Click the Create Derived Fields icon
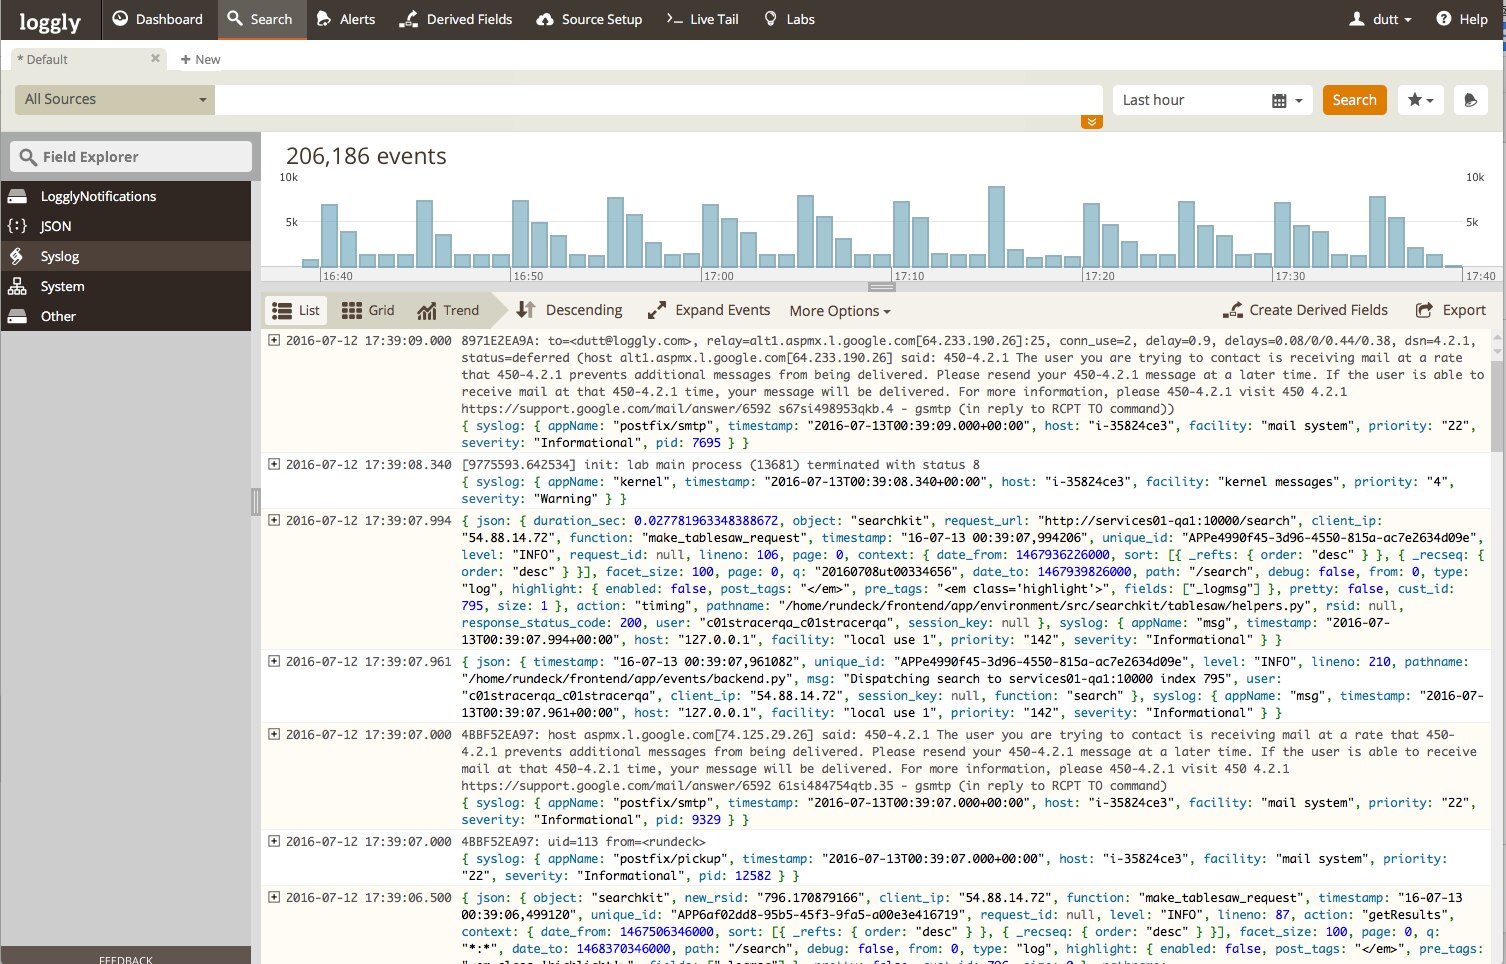This screenshot has height=964, width=1506. 1233,310
